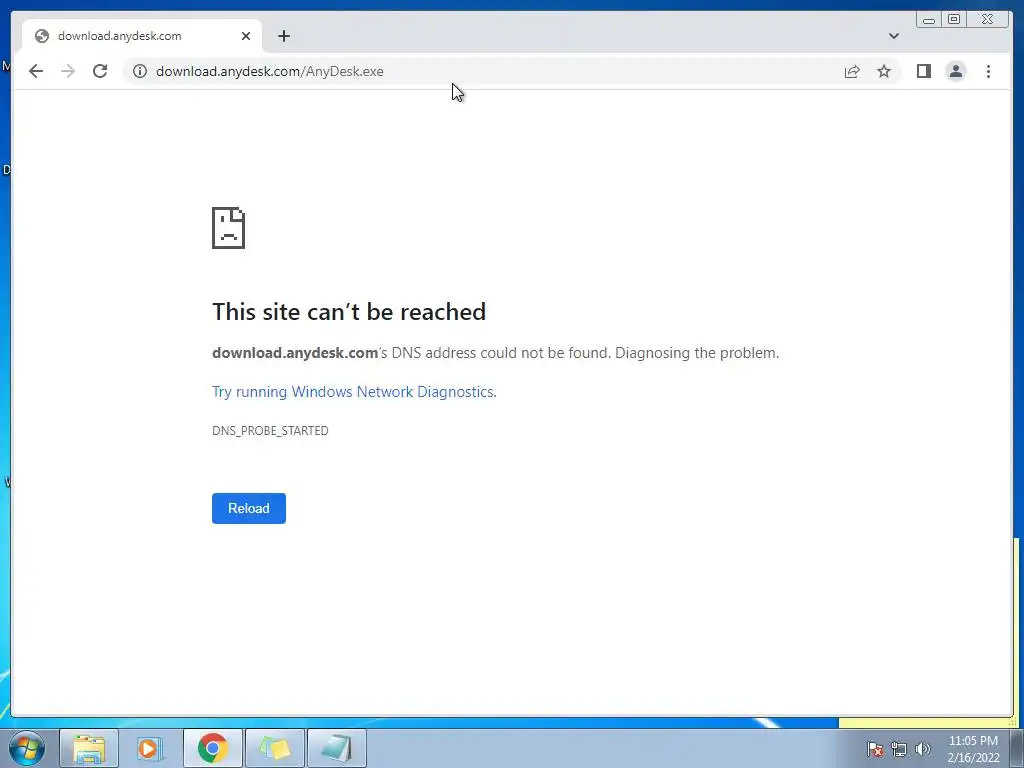Open the network status tray icon
The image size is (1024, 768).
coord(899,749)
